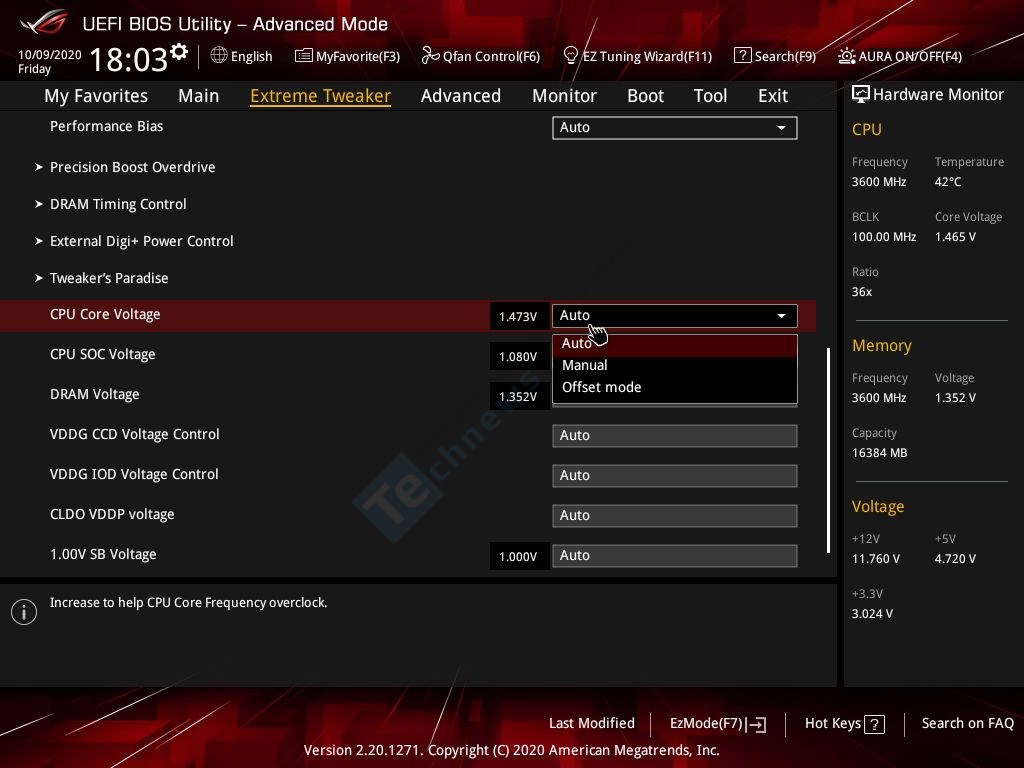Collapse the CPU Core Voltage dropdown

point(675,316)
